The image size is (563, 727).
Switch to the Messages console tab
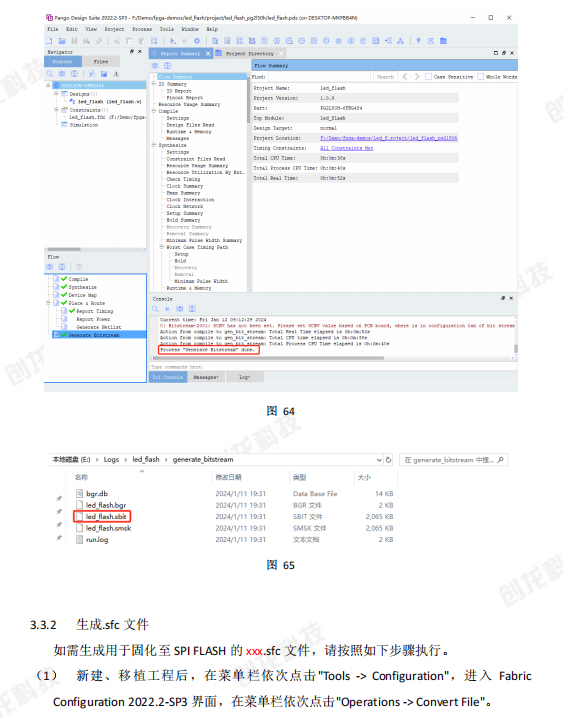click(x=206, y=377)
